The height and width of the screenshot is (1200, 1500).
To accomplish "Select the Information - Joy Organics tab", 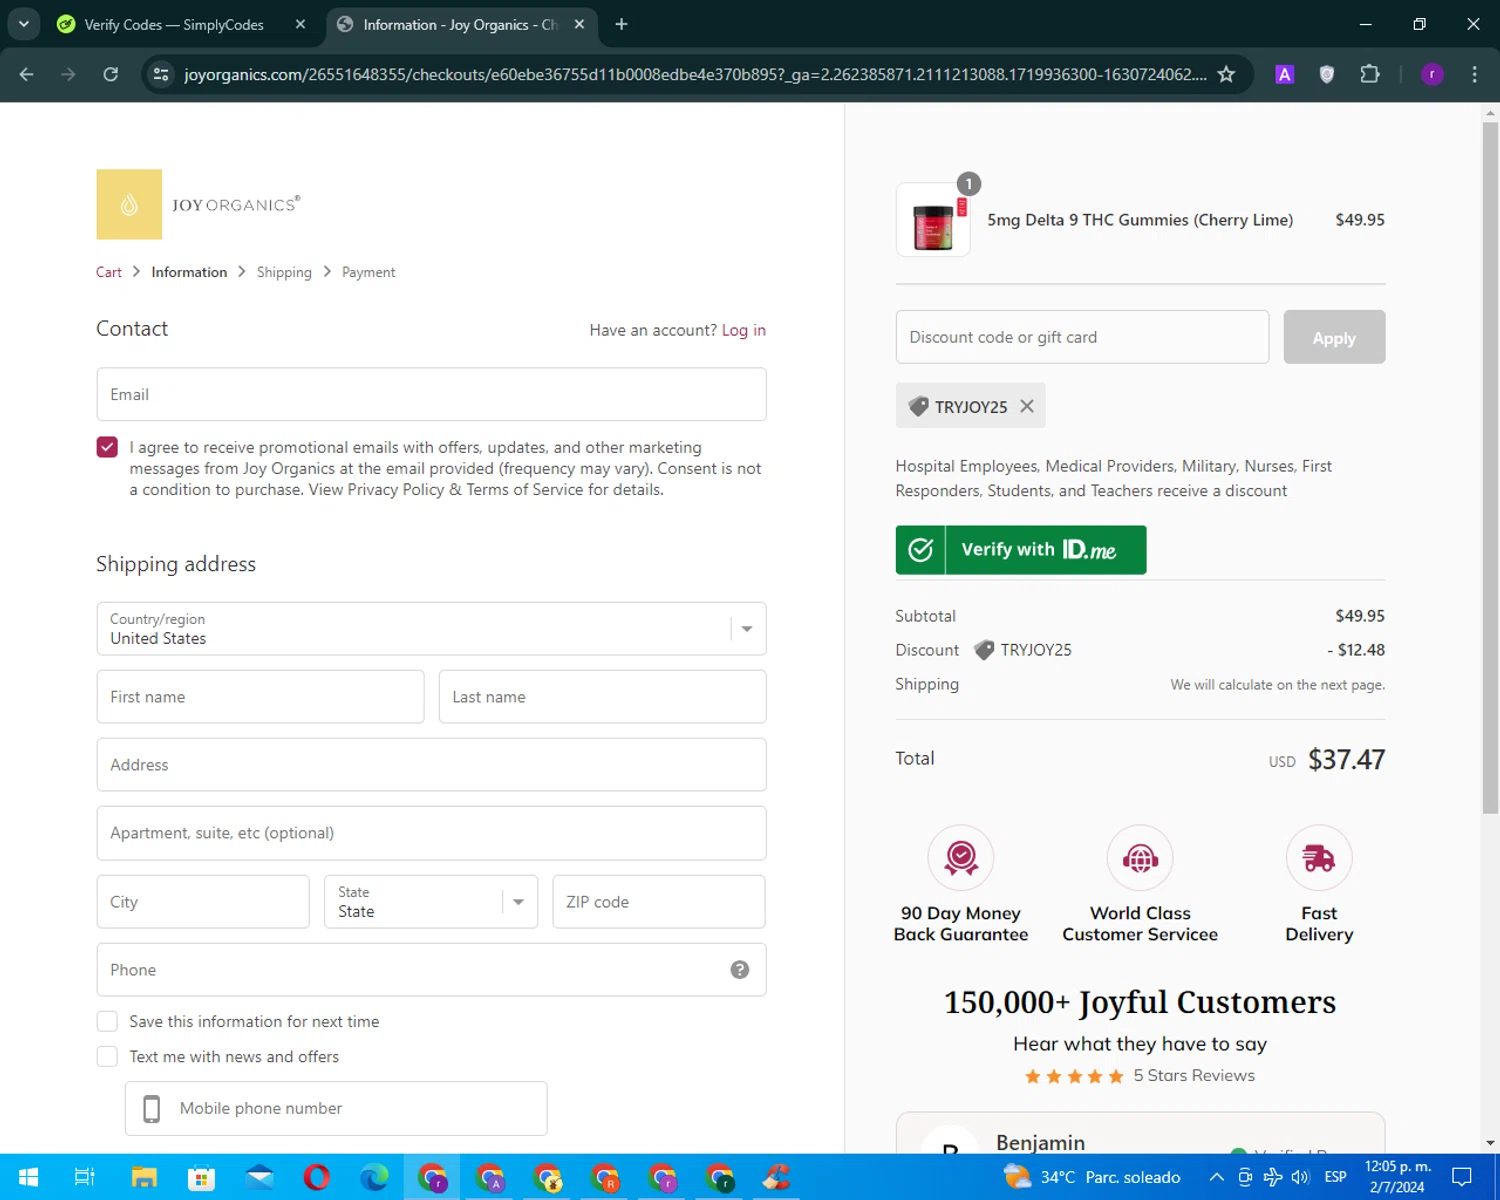I will pos(460,24).
